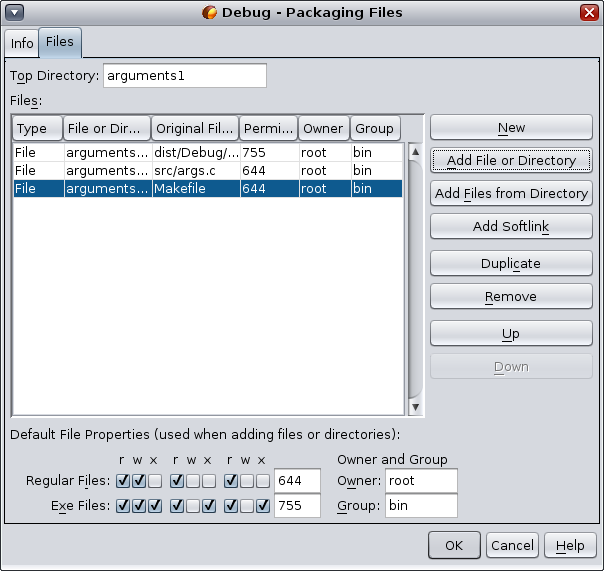This screenshot has height=571, width=604.
Task: Click the Add Softlink button
Action: pos(511,227)
